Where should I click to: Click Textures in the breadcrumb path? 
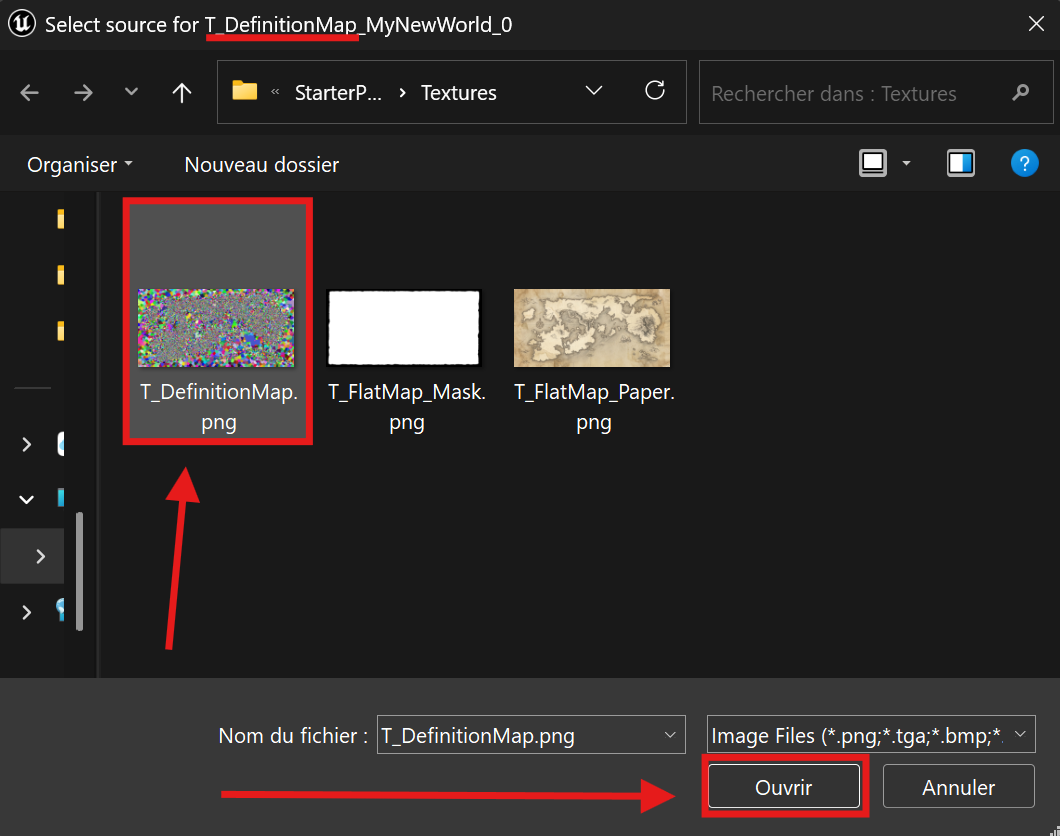tap(458, 93)
